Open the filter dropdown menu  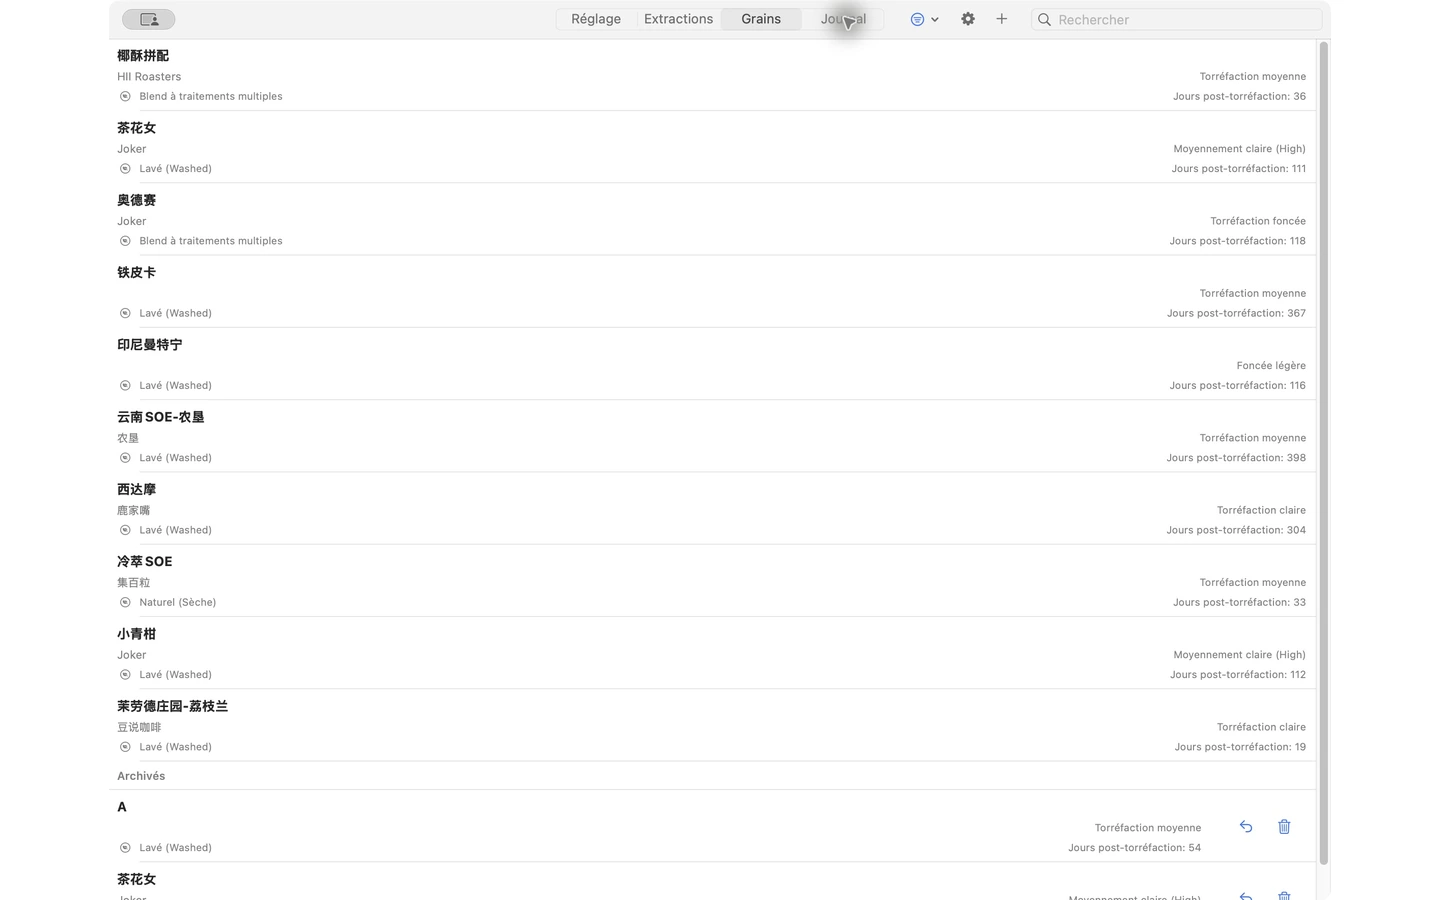pos(924,19)
